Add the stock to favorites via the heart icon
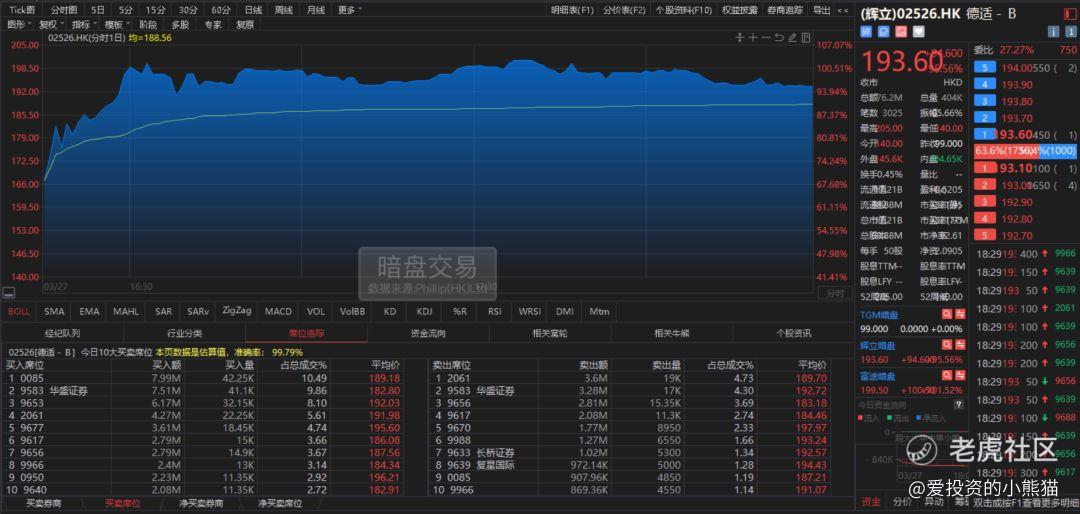This screenshot has height=514, width=1080. pos(917,31)
